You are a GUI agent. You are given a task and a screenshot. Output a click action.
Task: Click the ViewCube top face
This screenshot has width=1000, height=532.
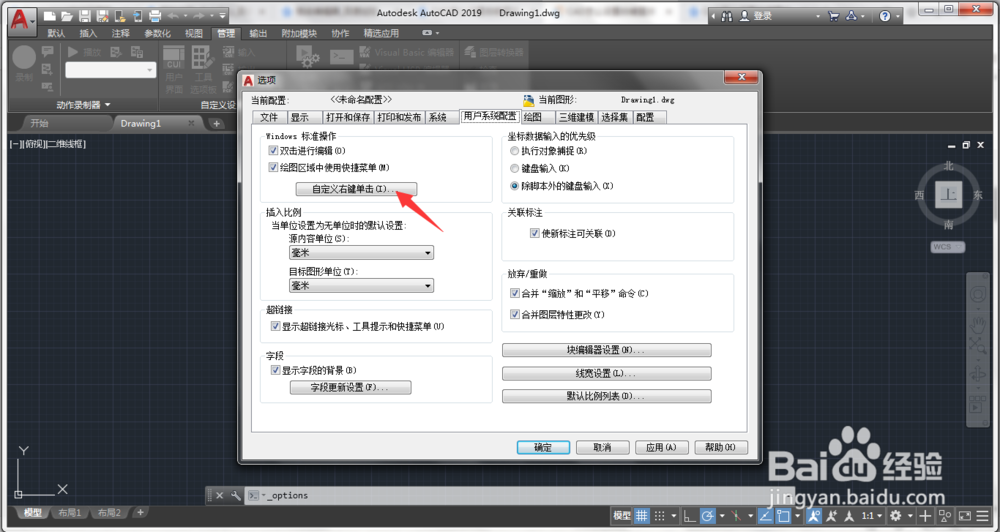point(948,195)
